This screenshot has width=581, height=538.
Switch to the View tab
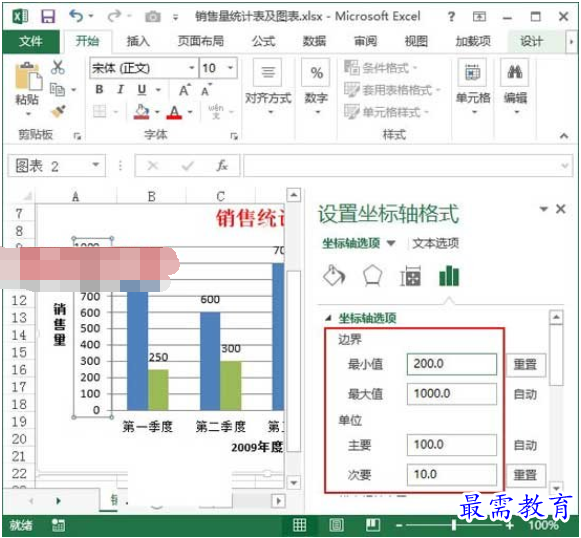416,41
